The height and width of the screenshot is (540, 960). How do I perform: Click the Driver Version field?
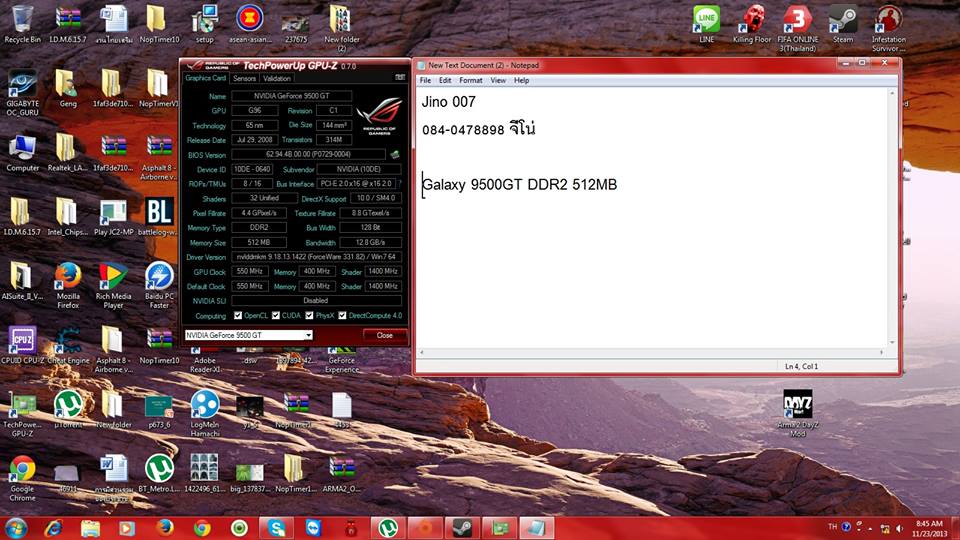pos(317,257)
